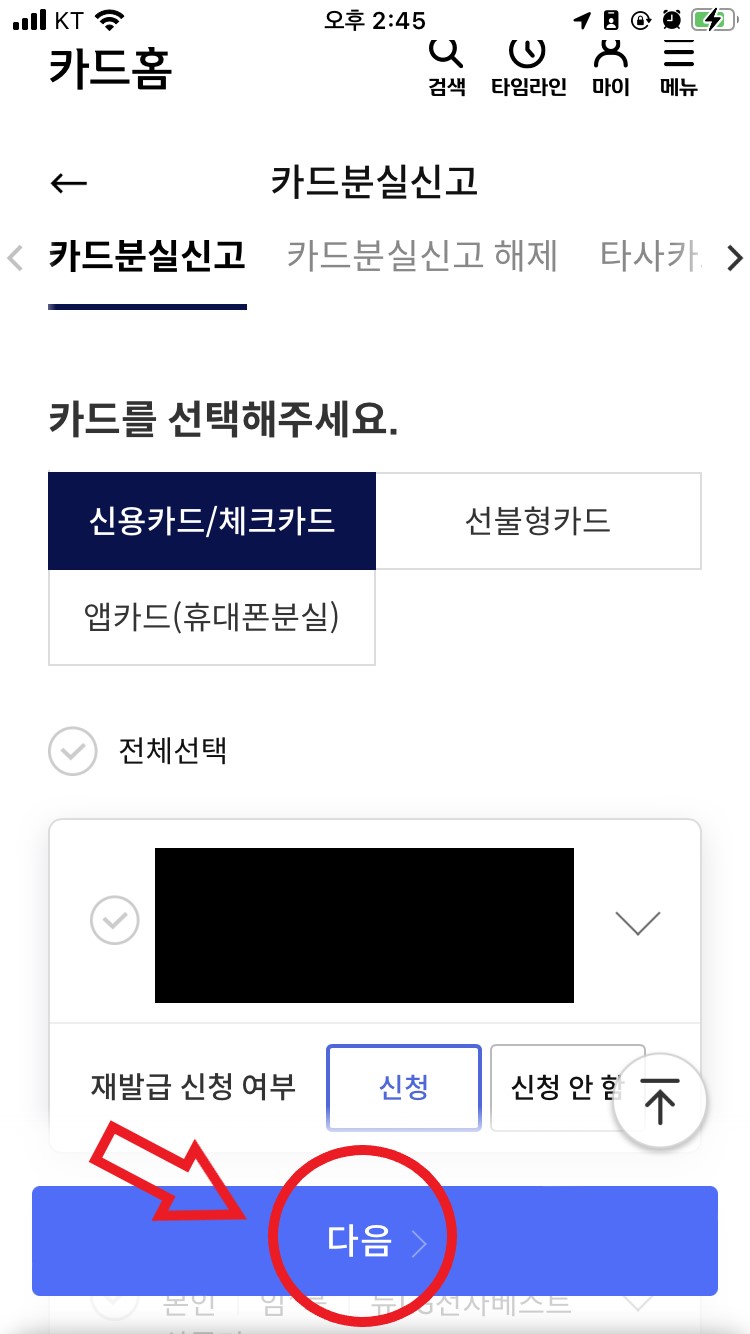Image resolution: width=750 pixels, height=1334 pixels.
Task: Expand the card details chevron
Action: coord(638,921)
